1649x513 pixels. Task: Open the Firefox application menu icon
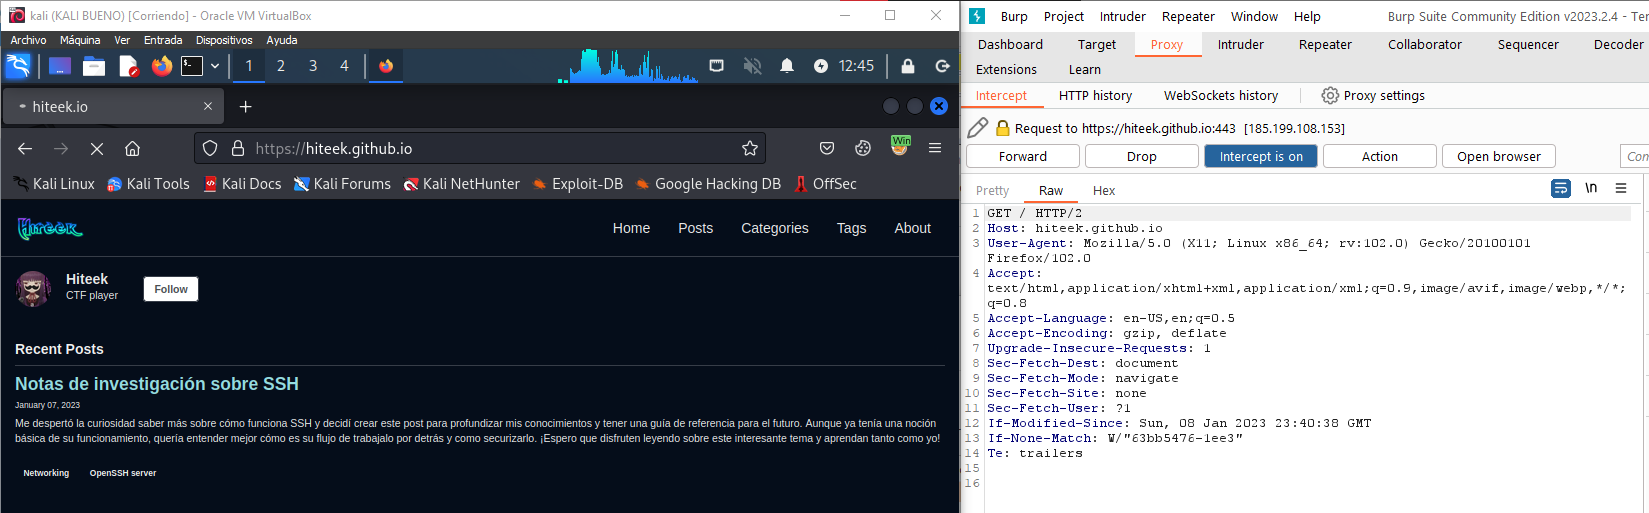click(935, 148)
